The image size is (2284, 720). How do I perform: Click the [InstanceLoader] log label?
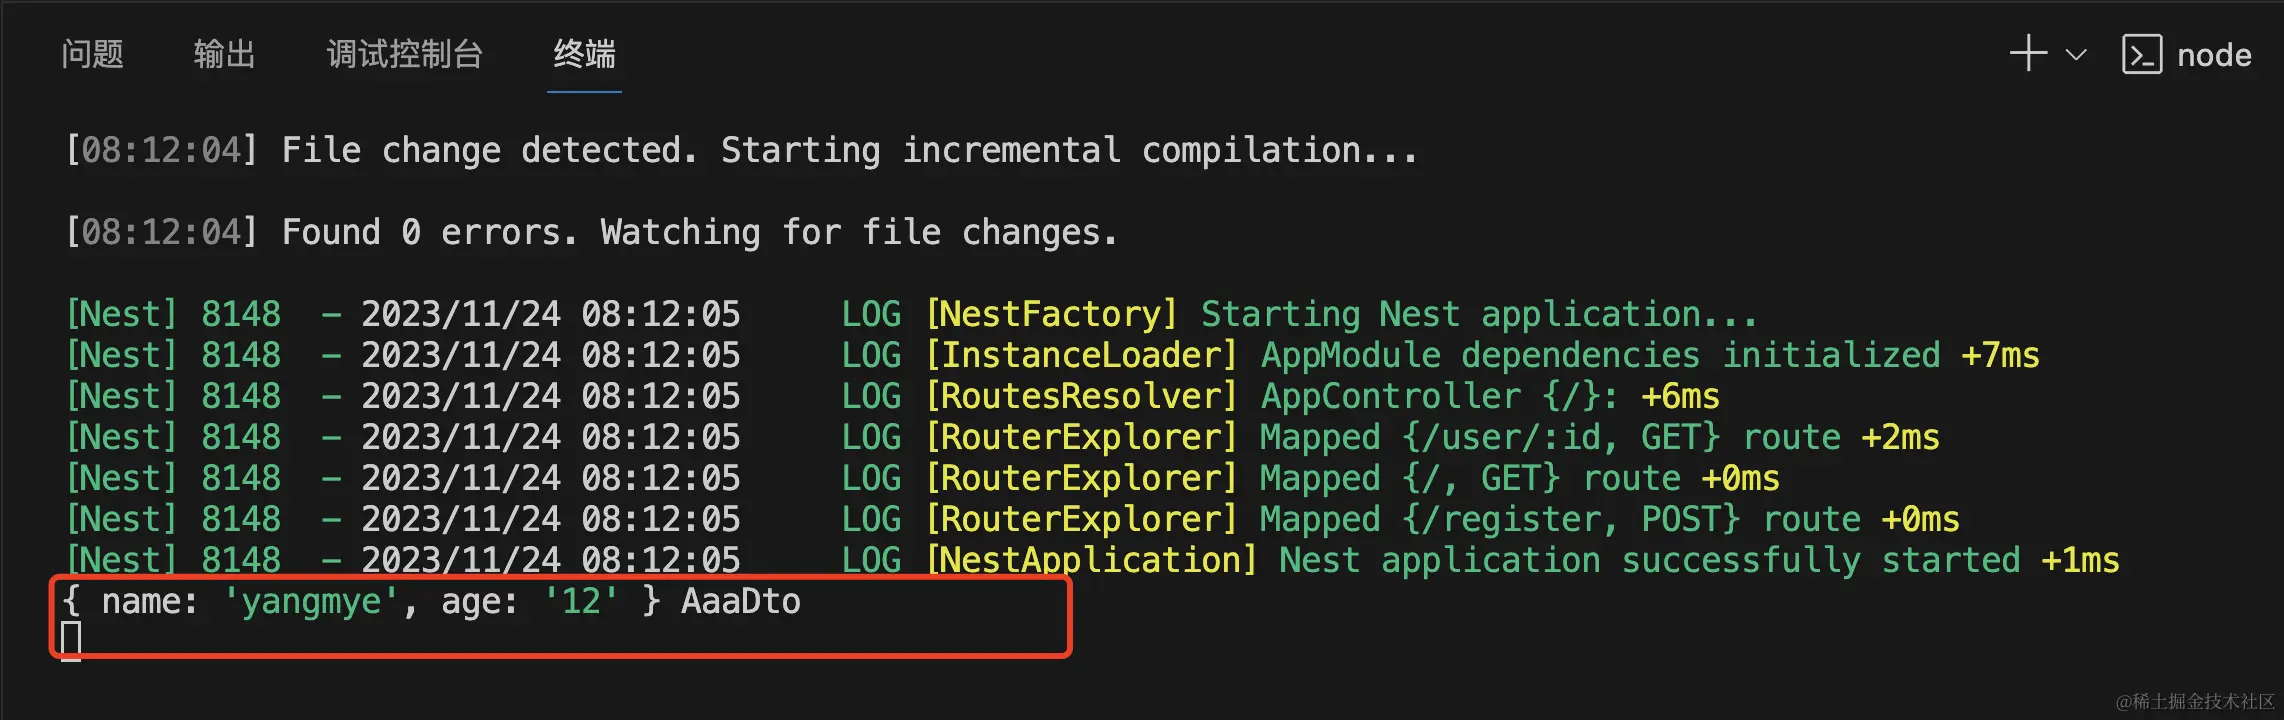(x=1081, y=356)
